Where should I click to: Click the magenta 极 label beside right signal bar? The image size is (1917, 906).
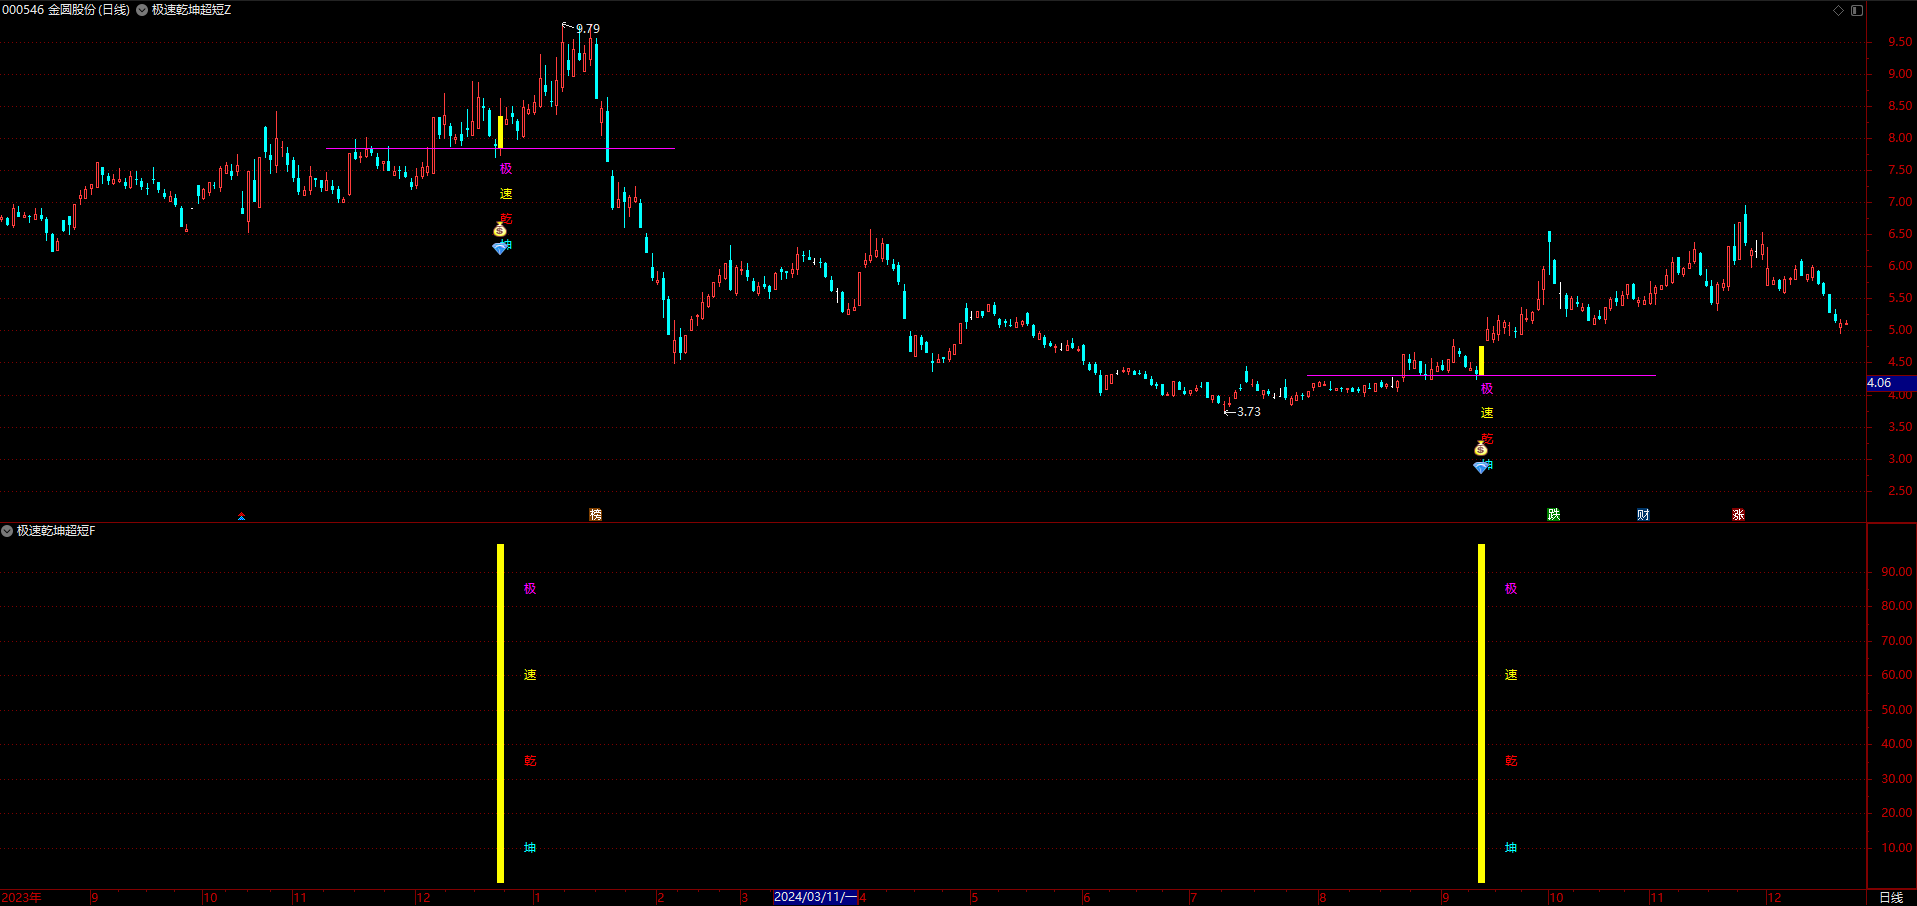(x=1511, y=589)
